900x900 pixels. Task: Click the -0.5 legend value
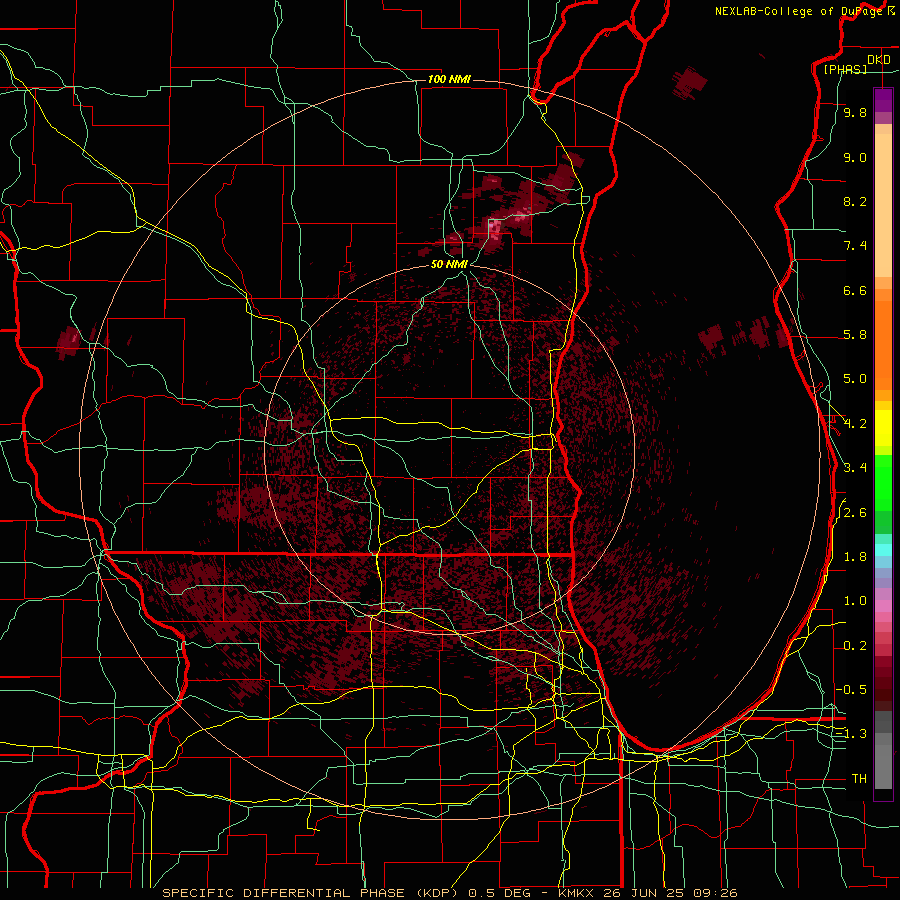click(852, 689)
